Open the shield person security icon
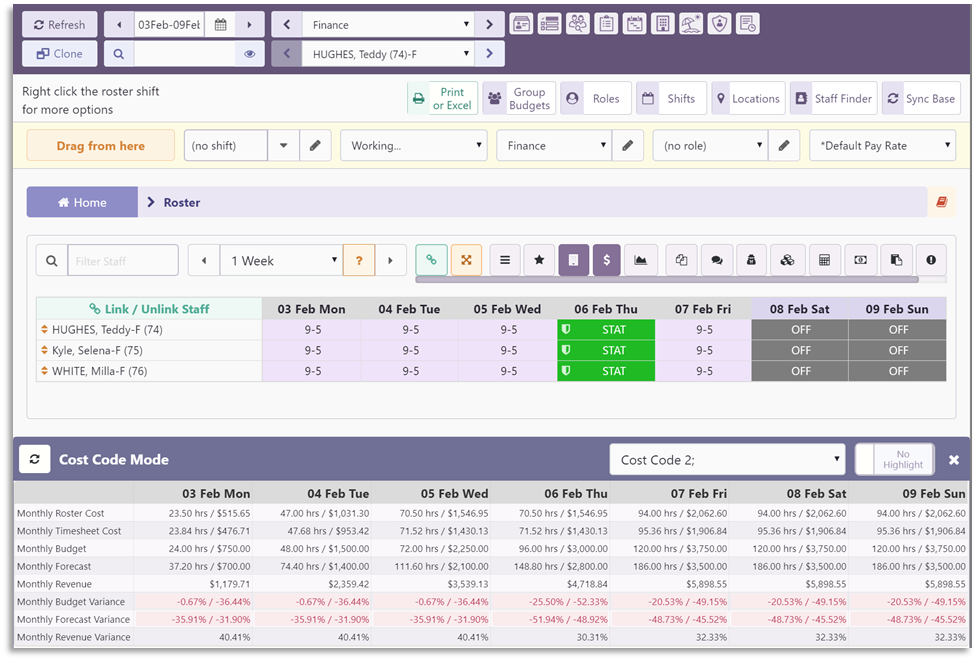This screenshot has height=661, width=976. click(x=720, y=24)
